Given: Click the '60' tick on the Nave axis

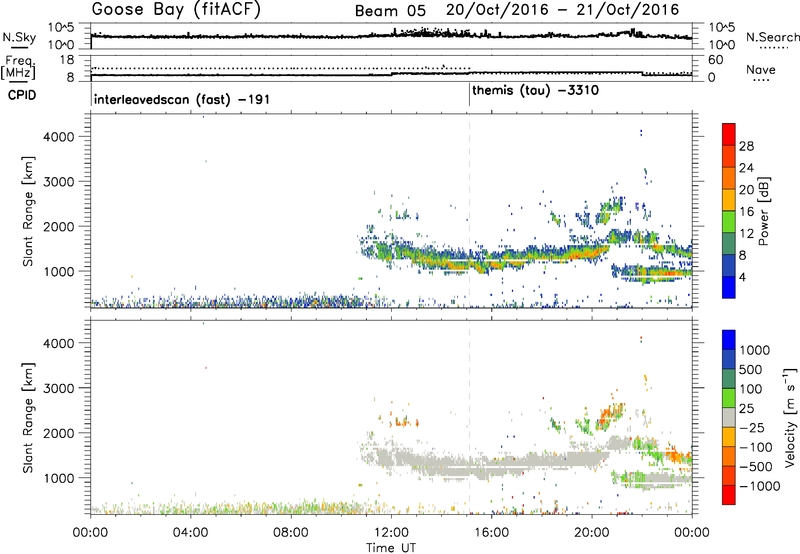Looking at the screenshot, I should [715, 60].
